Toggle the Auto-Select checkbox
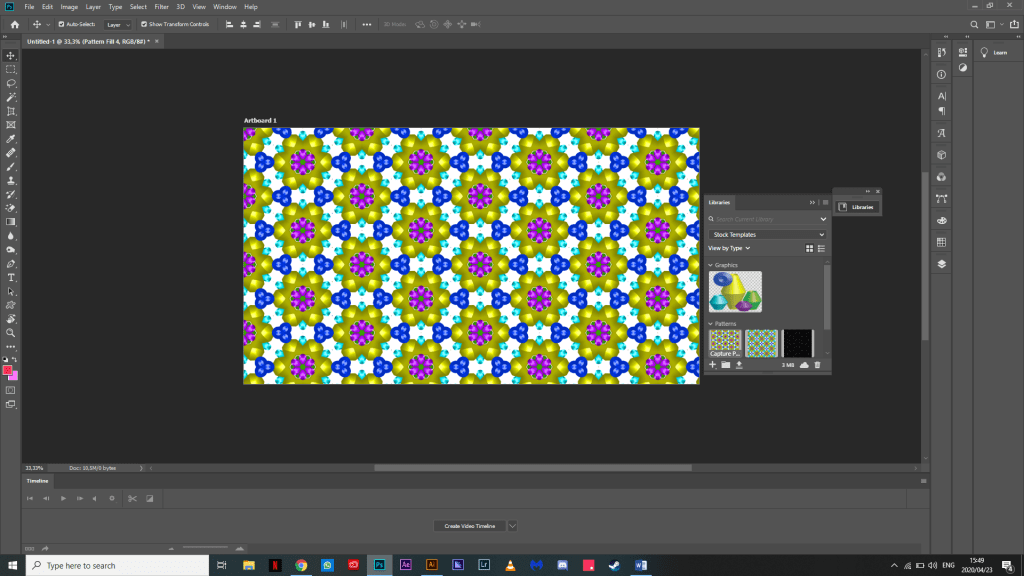 click(61, 24)
